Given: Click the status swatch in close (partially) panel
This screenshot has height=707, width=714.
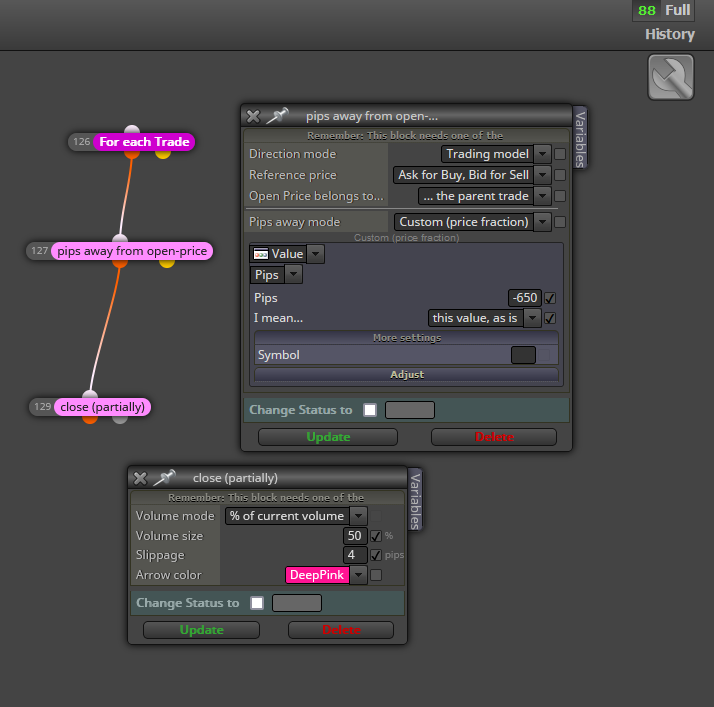Looking at the screenshot, I should point(297,603).
